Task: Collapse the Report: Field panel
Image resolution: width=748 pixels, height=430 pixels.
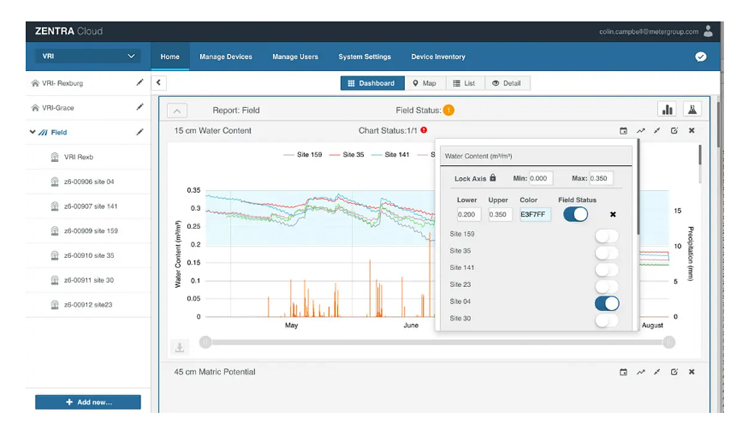Action: point(177,111)
